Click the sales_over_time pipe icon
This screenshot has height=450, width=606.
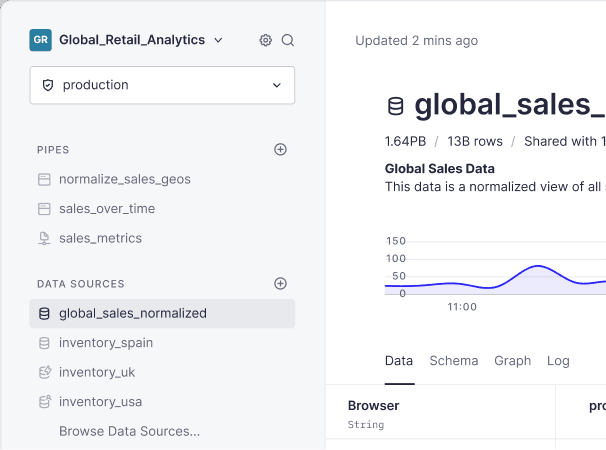[x=44, y=209]
